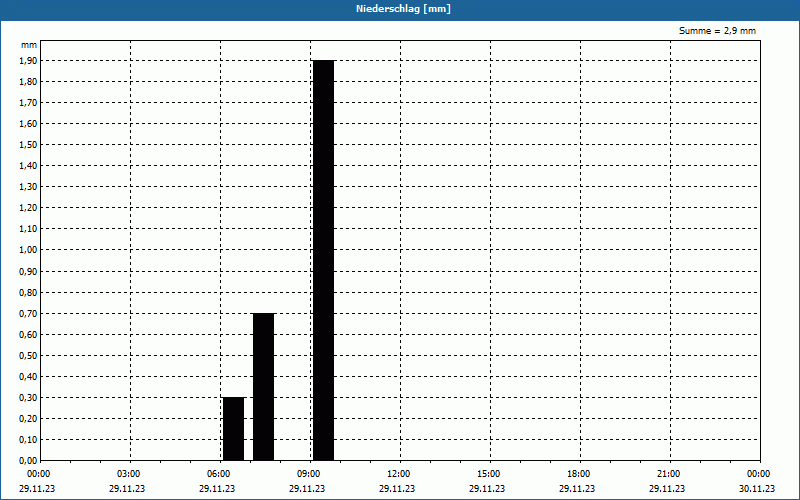Click the '29.11.23' date under 18:00

tap(577, 489)
